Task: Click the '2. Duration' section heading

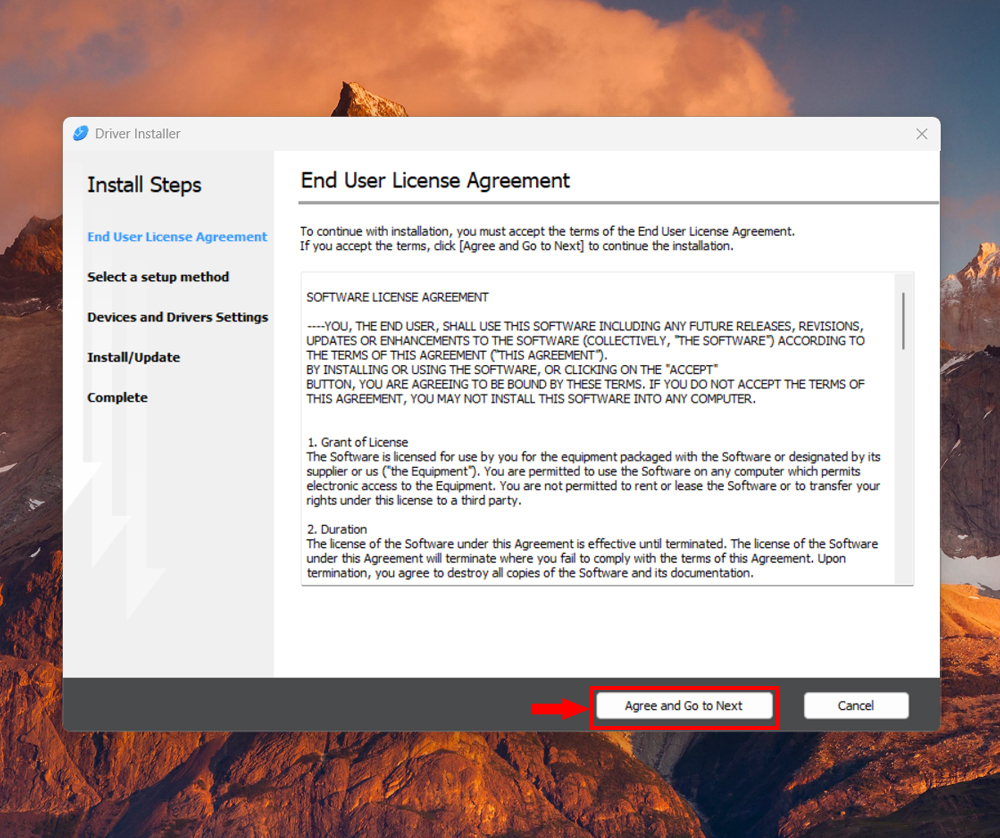Action: click(337, 529)
